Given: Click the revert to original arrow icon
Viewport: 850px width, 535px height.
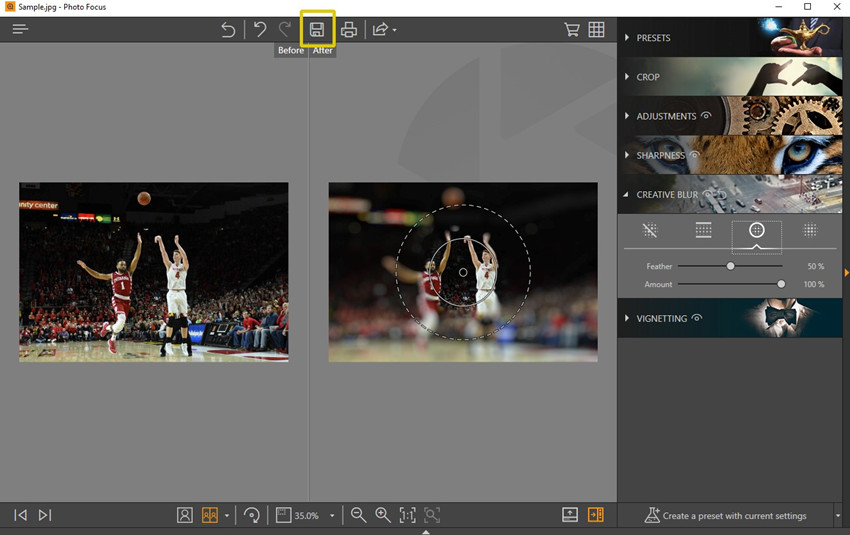Looking at the screenshot, I should pos(228,29).
